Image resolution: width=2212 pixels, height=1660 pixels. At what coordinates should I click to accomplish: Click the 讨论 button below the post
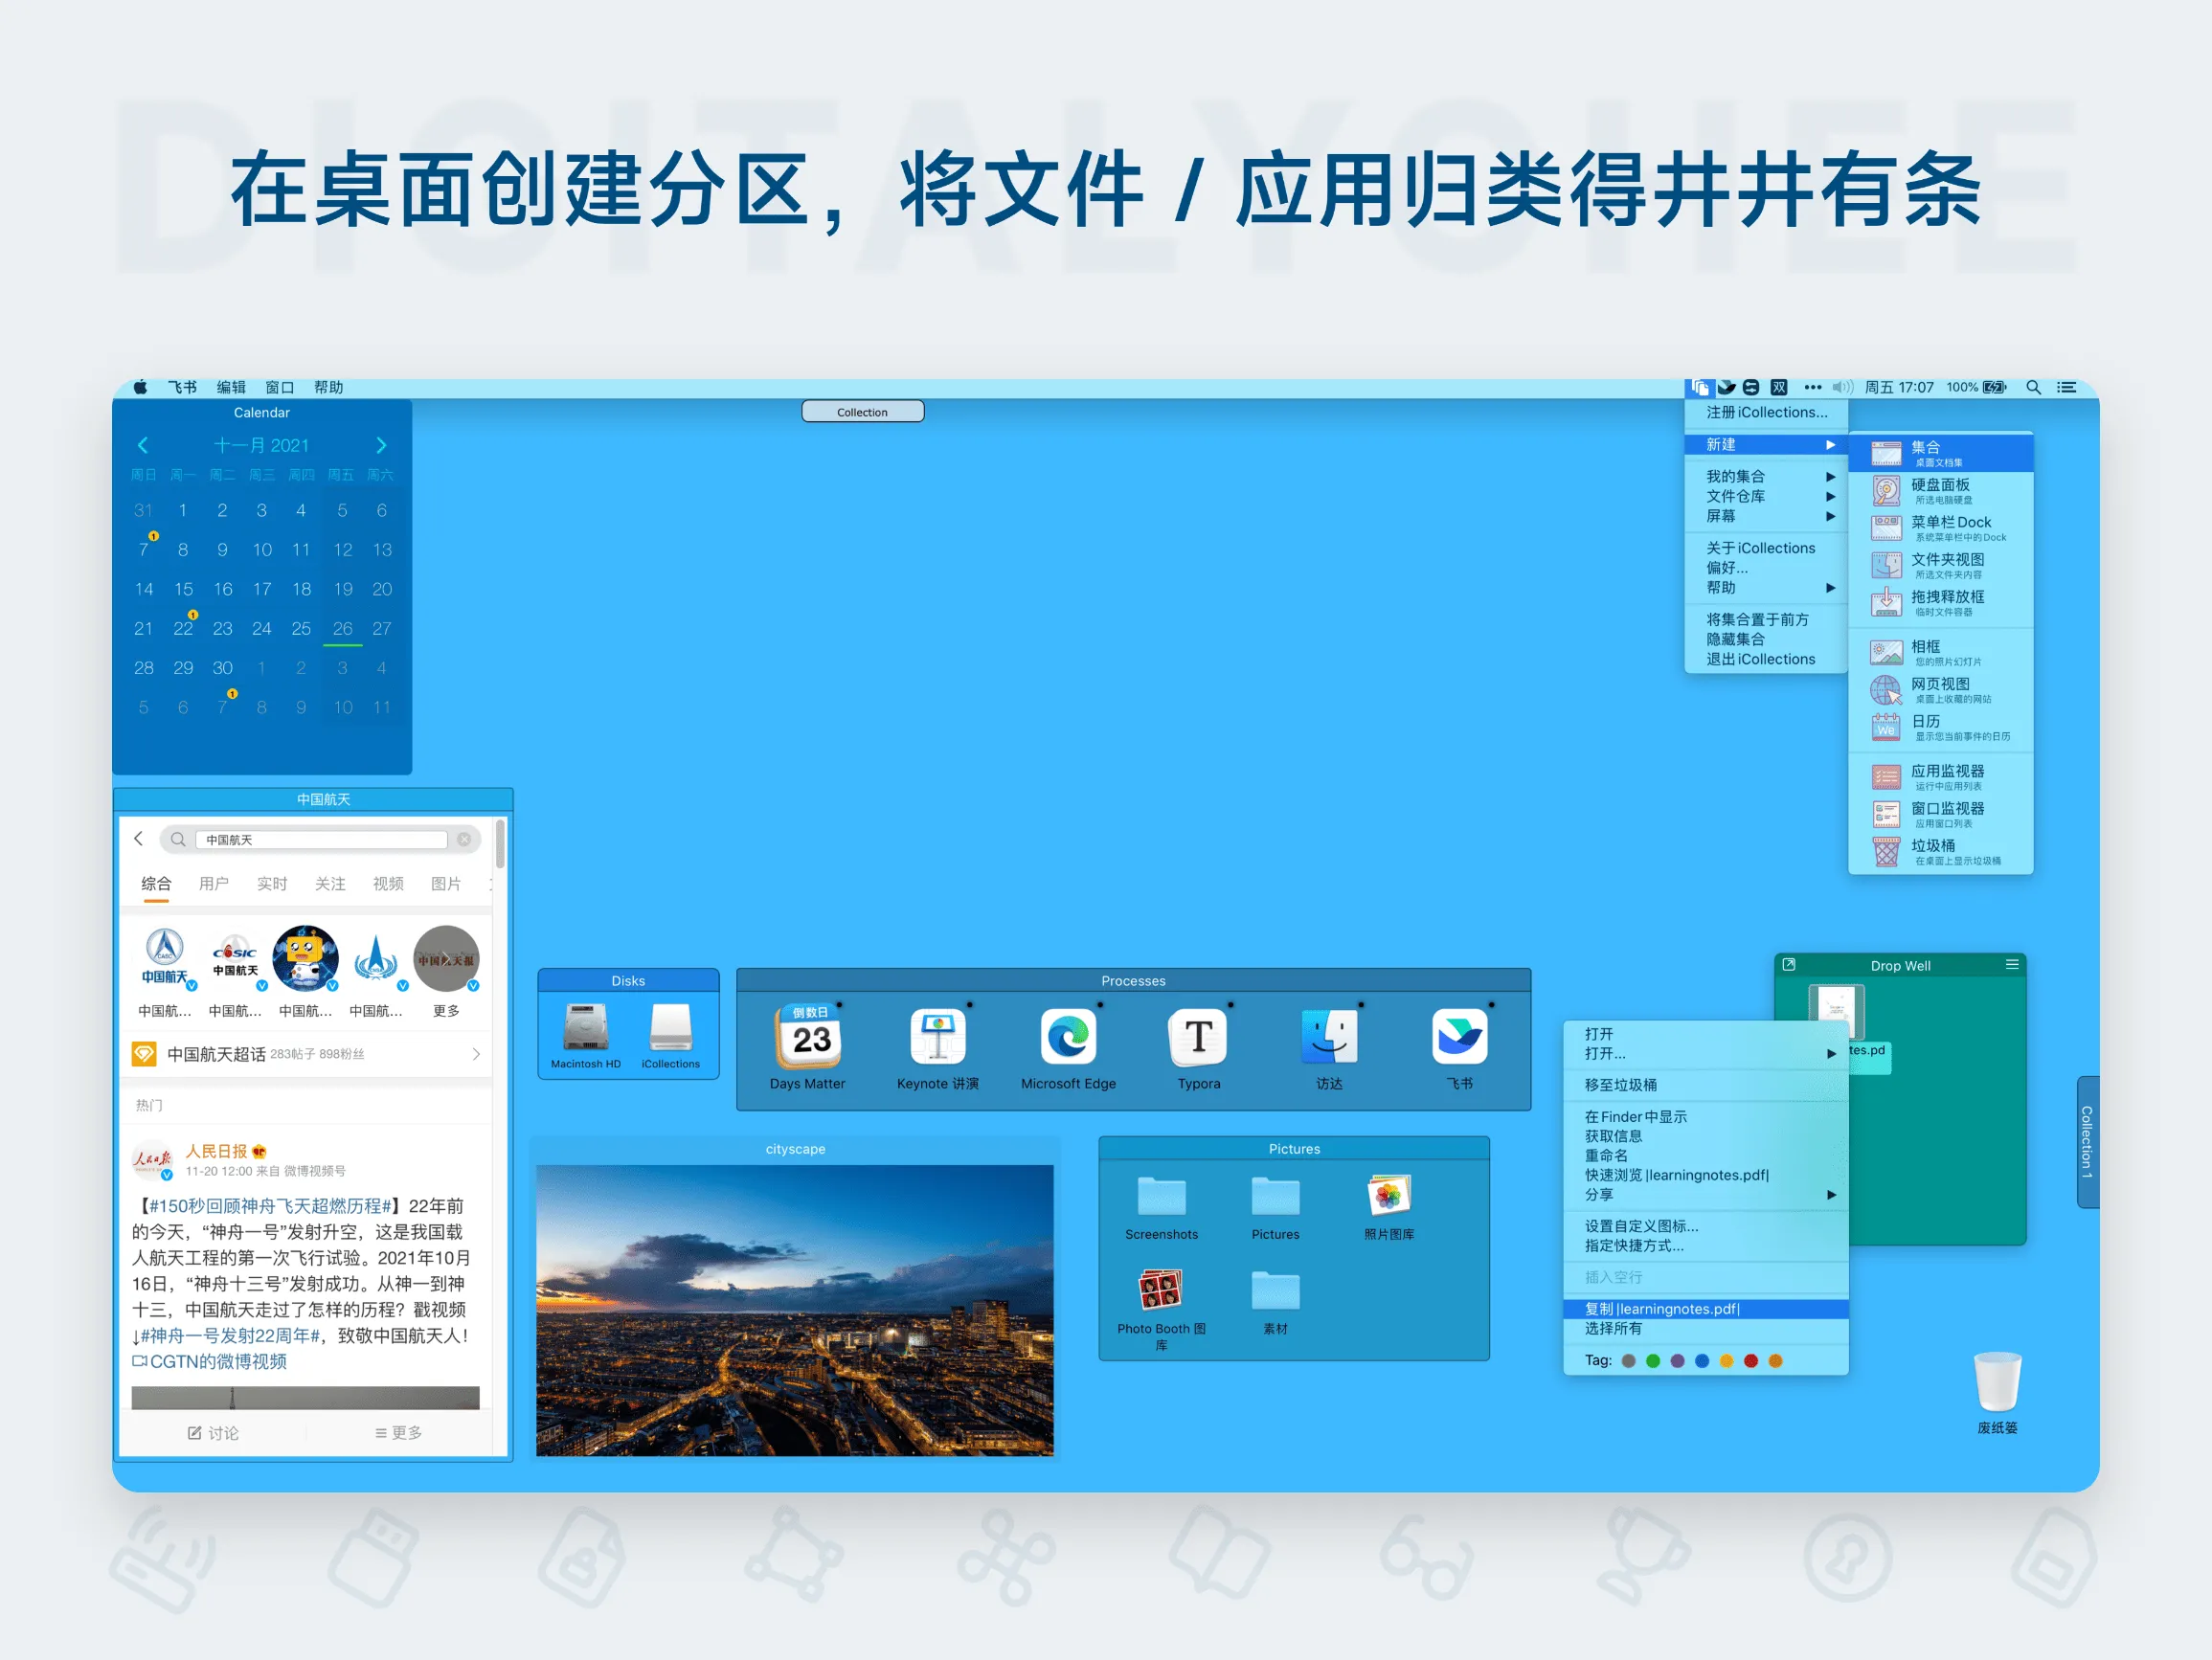click(213, 1433)
